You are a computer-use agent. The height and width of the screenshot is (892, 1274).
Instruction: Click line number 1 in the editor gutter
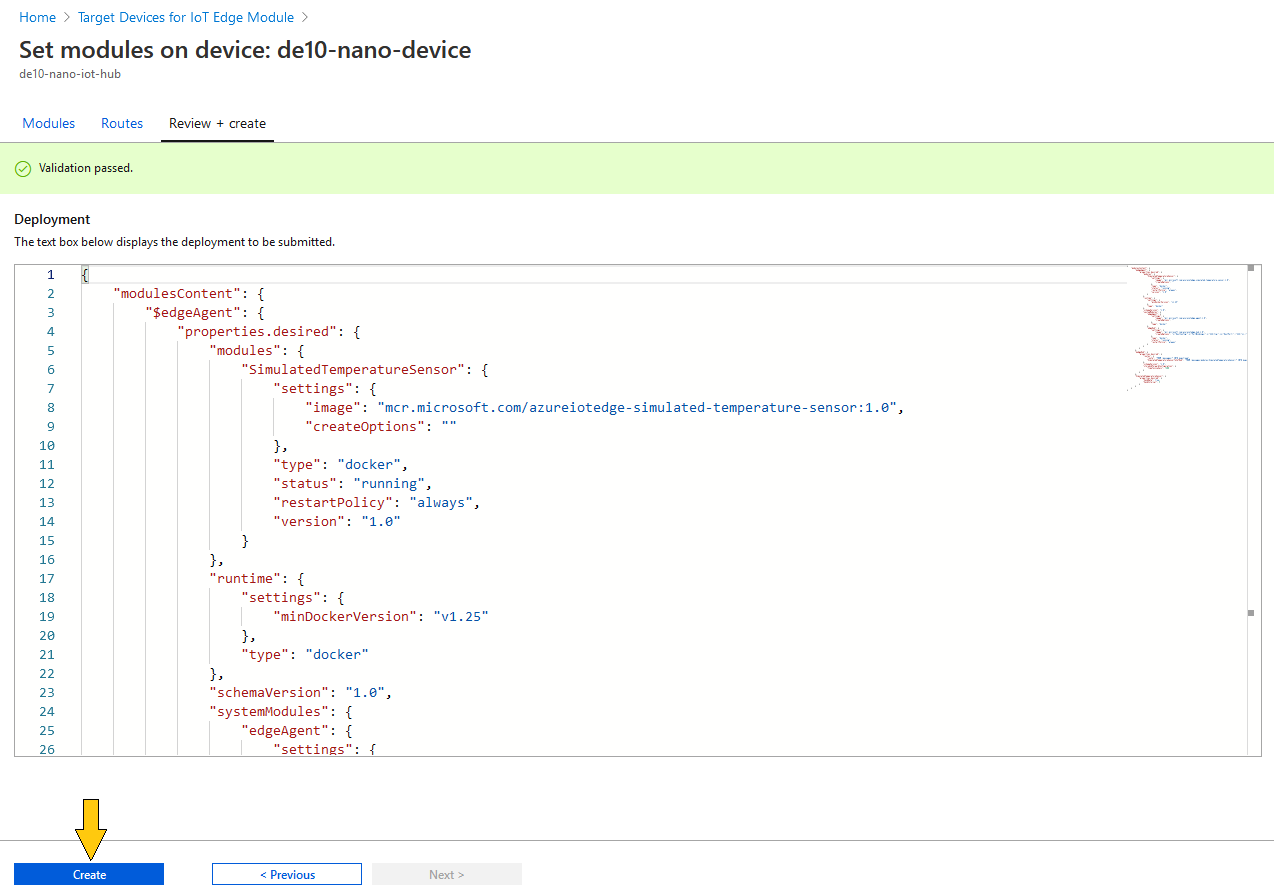[x=50, y=274]
